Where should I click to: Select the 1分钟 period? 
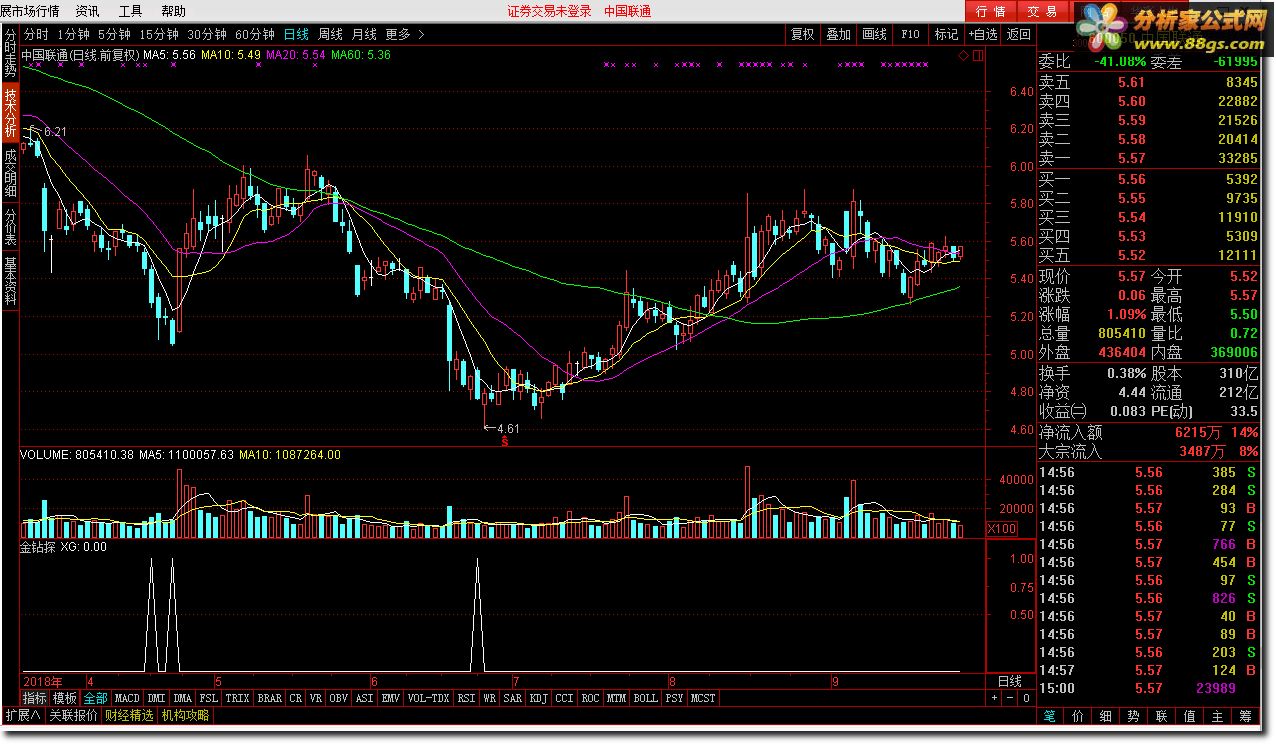pos(74,34)
